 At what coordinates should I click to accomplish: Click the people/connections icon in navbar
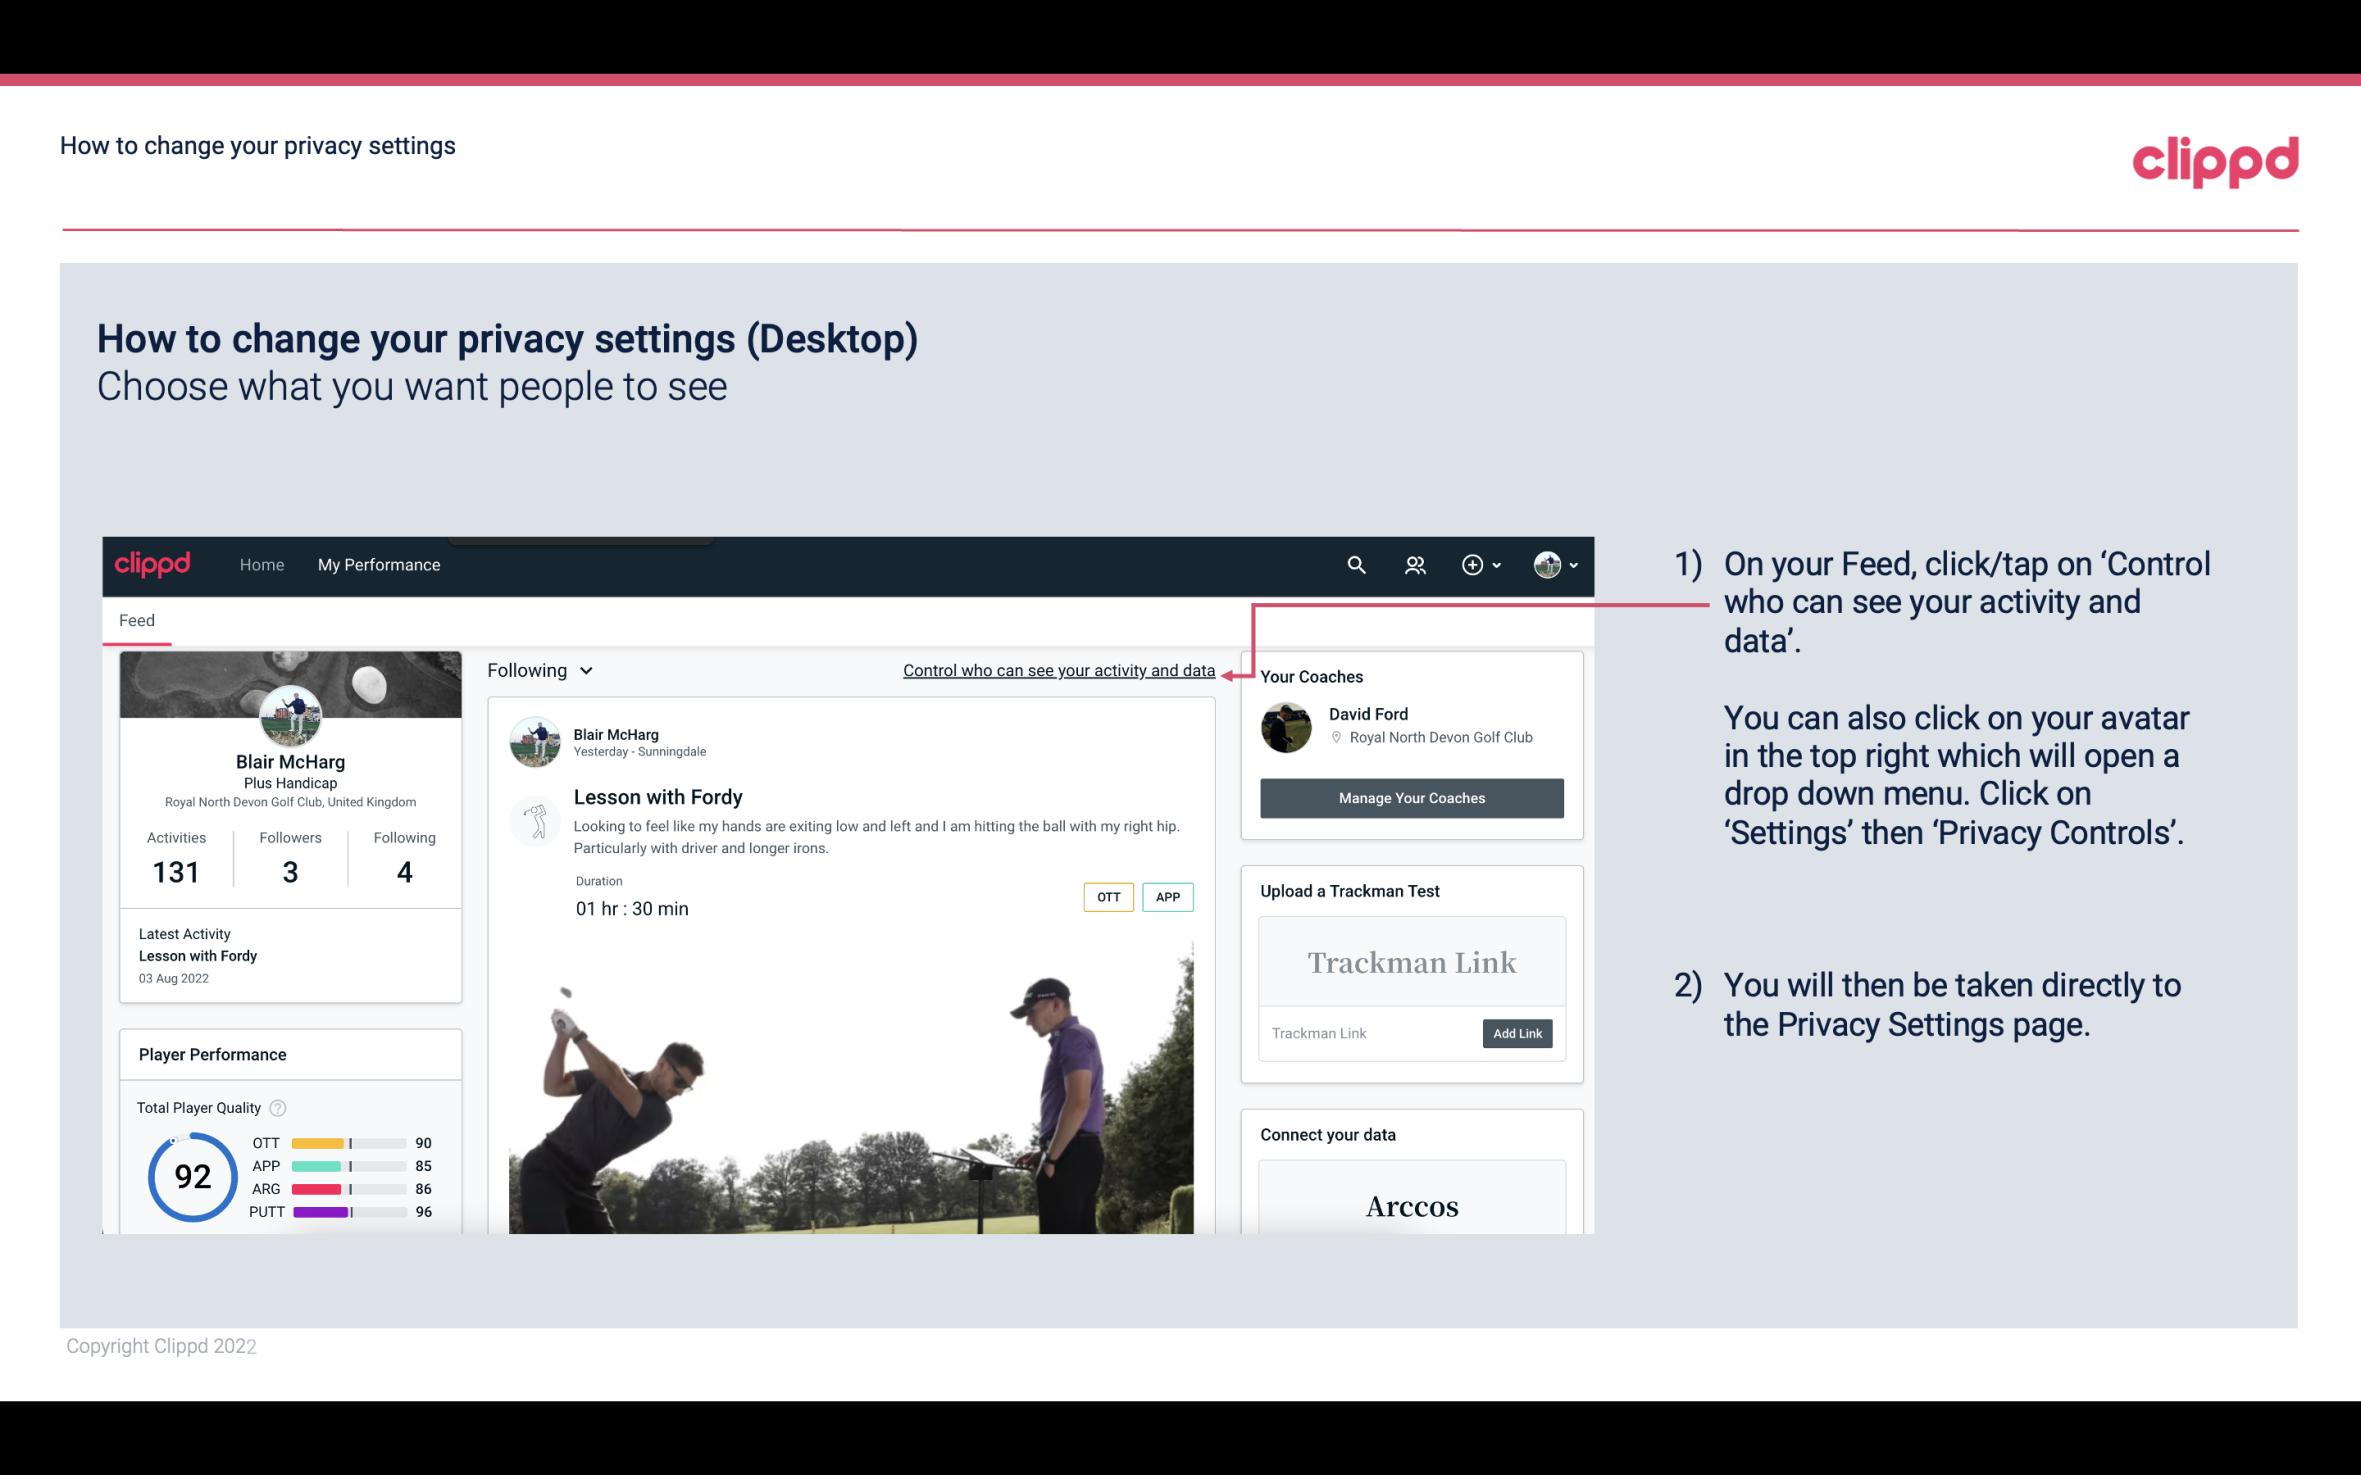(1413, 564)
